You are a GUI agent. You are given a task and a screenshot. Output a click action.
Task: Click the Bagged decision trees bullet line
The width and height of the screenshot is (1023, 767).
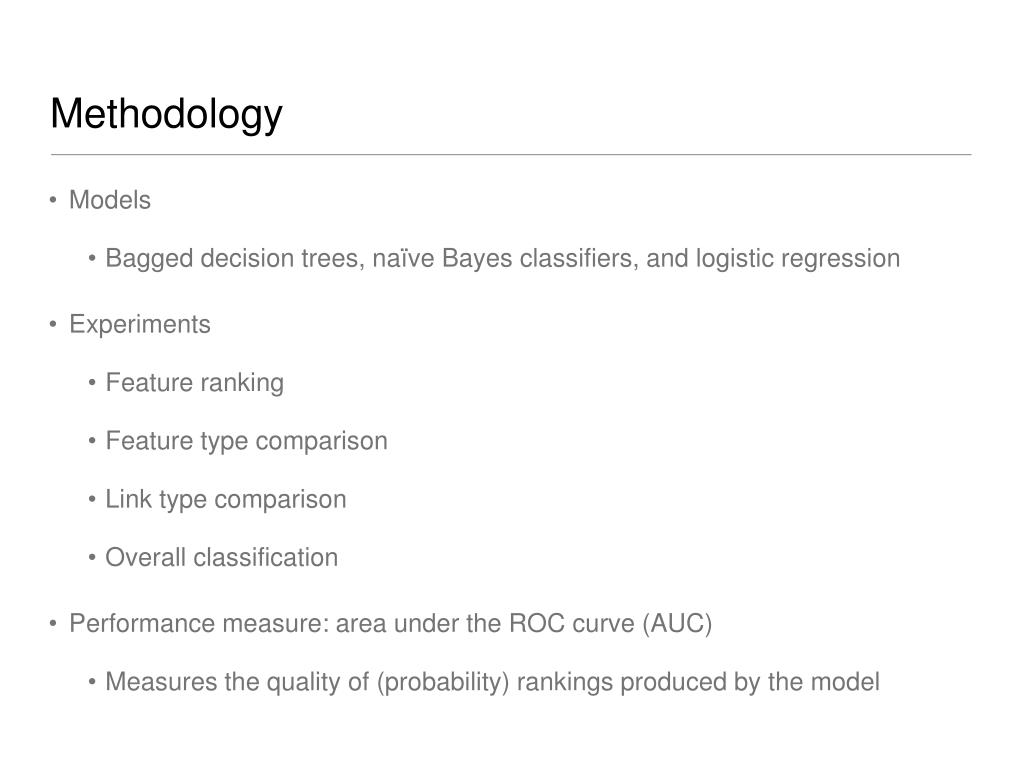502,259
